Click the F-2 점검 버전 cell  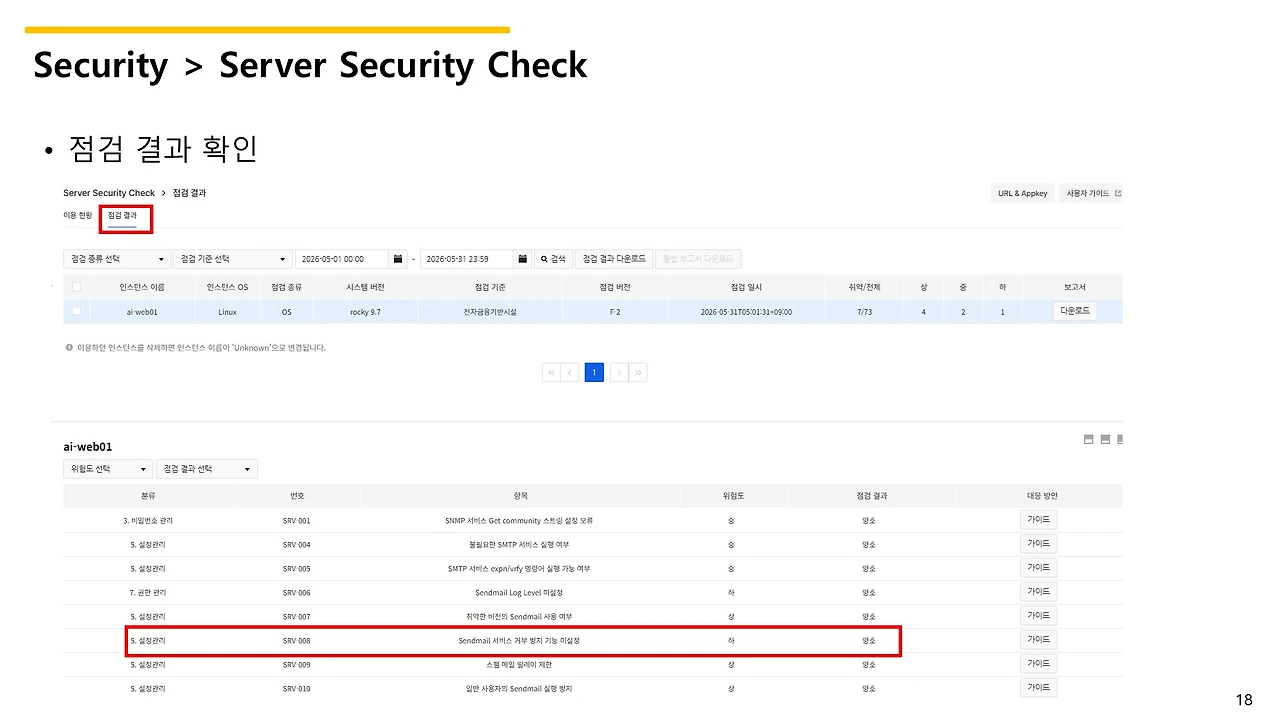point(614,312)
